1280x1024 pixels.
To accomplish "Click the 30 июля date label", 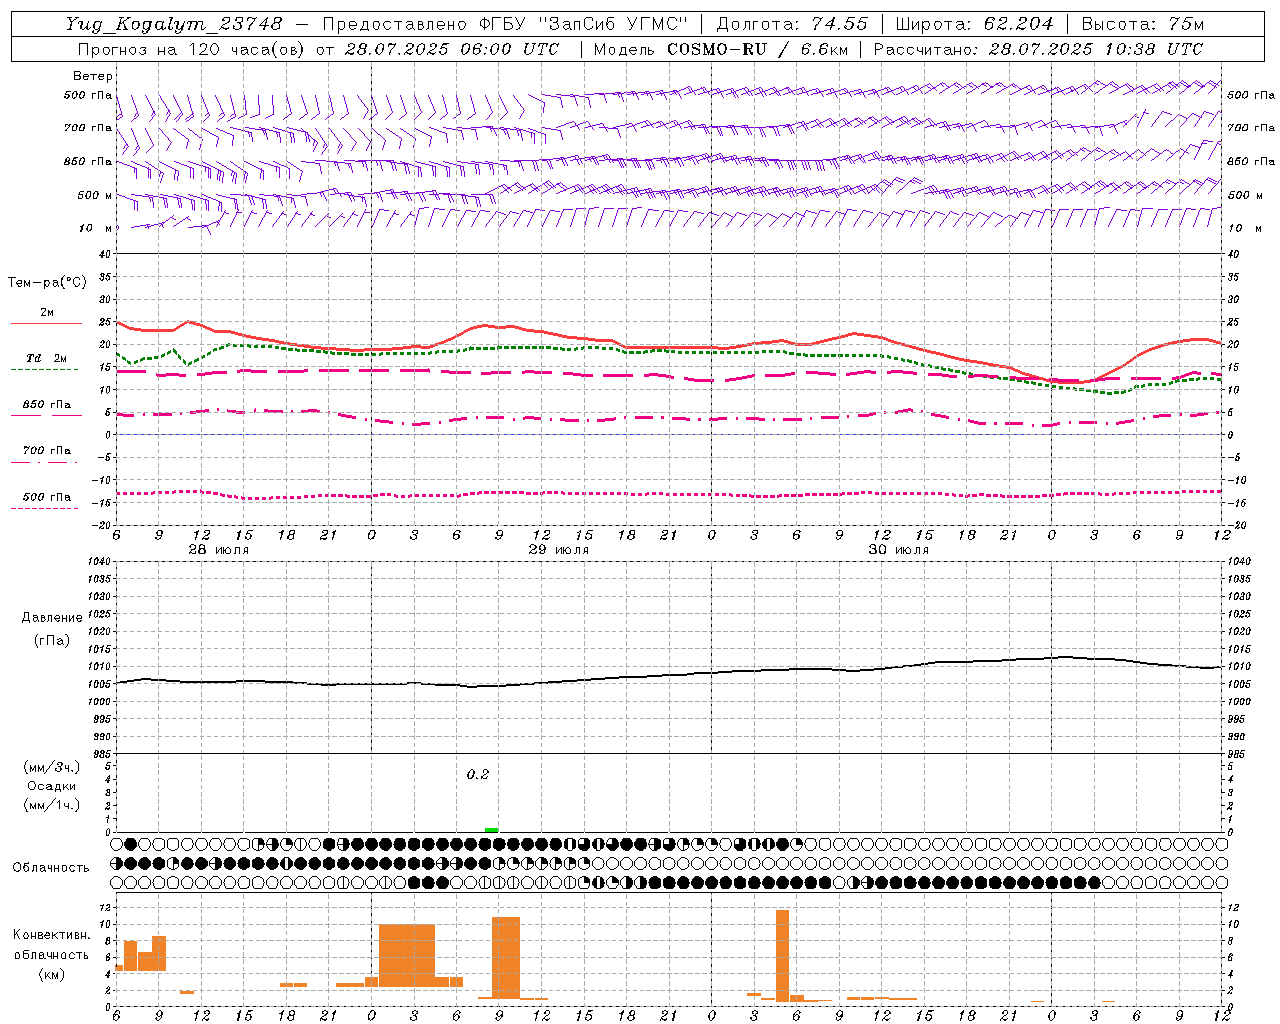I will 898,550.
